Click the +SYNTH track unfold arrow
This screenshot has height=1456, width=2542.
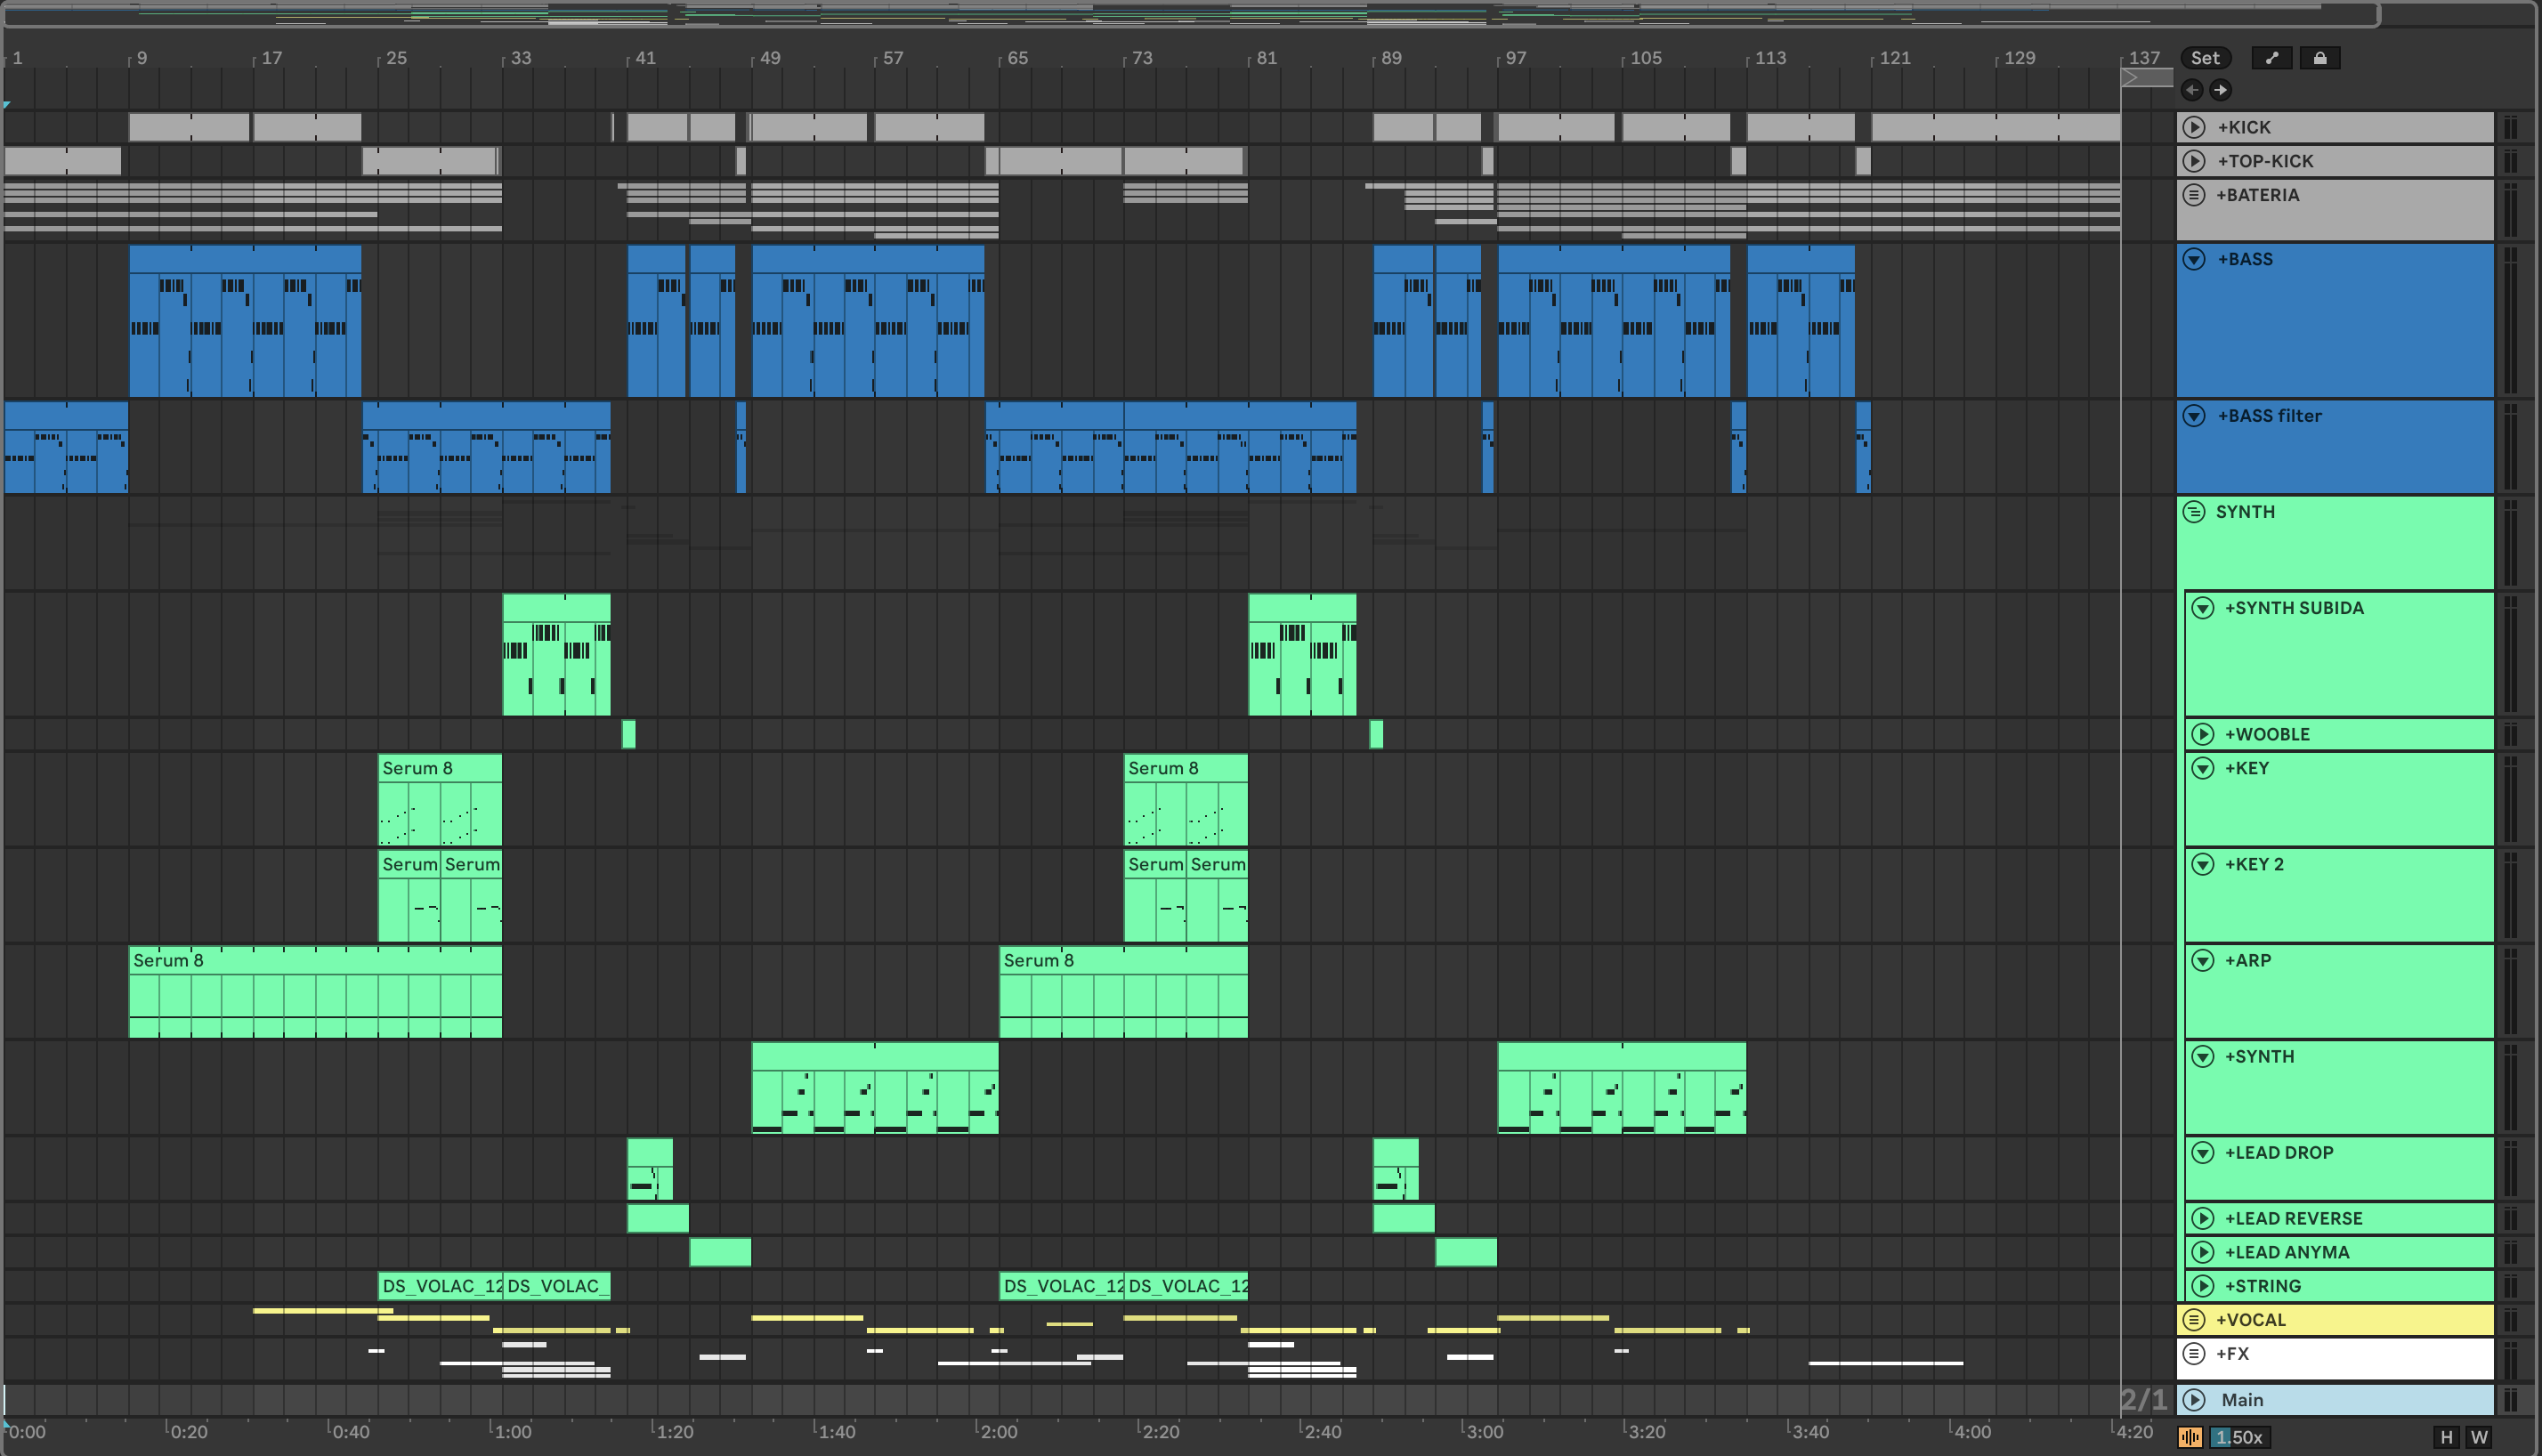2203,1056
